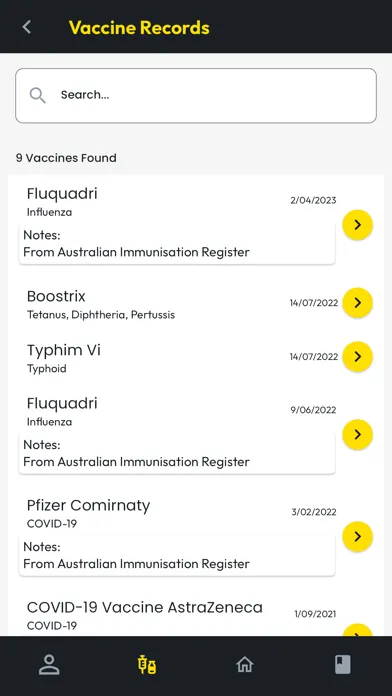Tap the Pfizer Comirnaty entry name
392x696 pixels.
coord(88,505)
